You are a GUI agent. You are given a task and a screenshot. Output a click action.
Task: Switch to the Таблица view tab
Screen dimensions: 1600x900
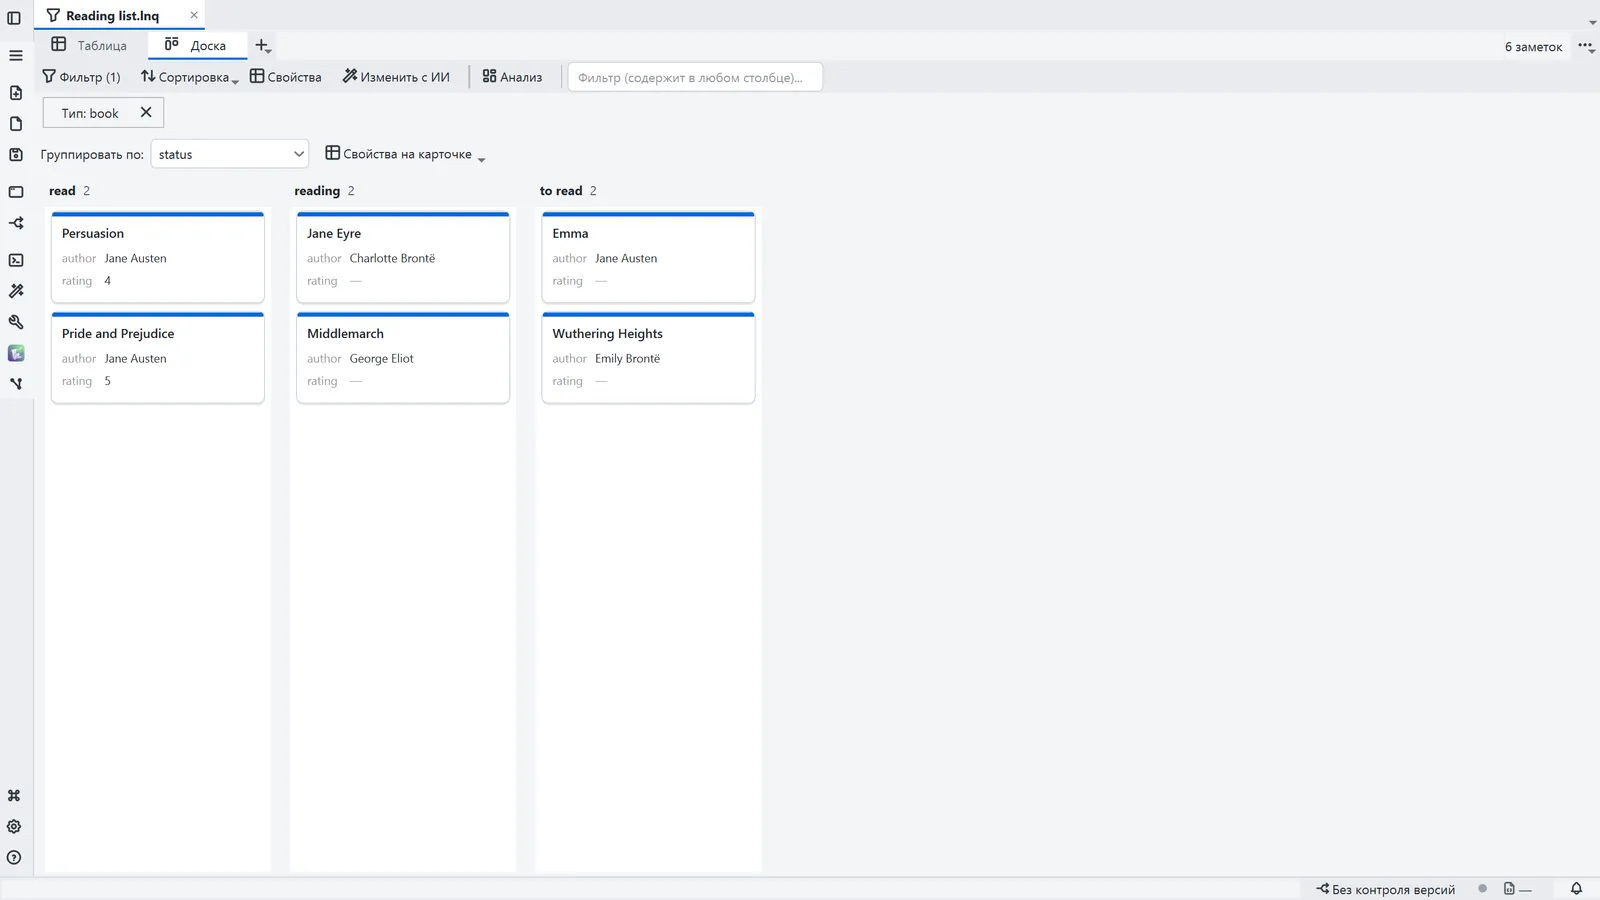coord(90,45)
